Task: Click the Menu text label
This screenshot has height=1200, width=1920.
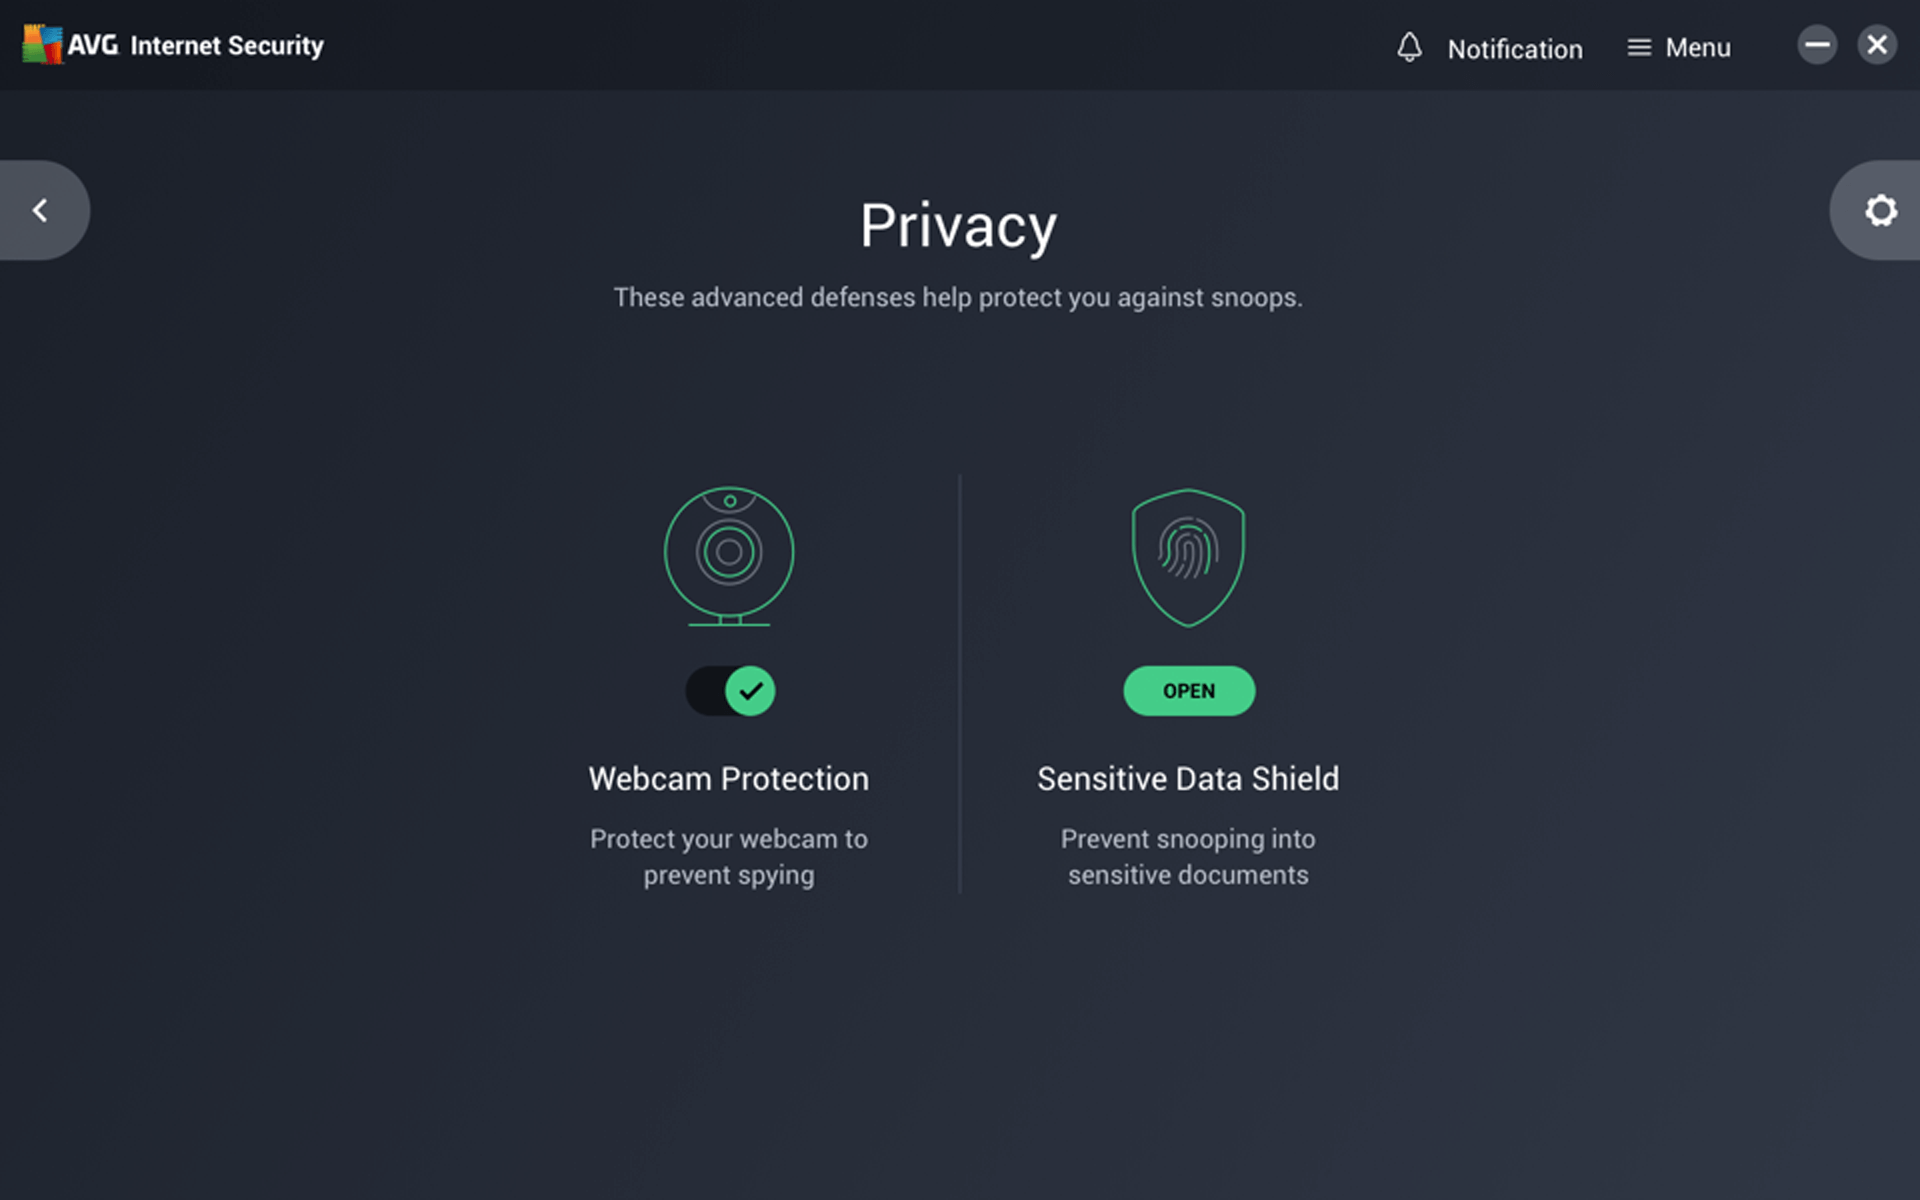Action: coord(1698,47)
